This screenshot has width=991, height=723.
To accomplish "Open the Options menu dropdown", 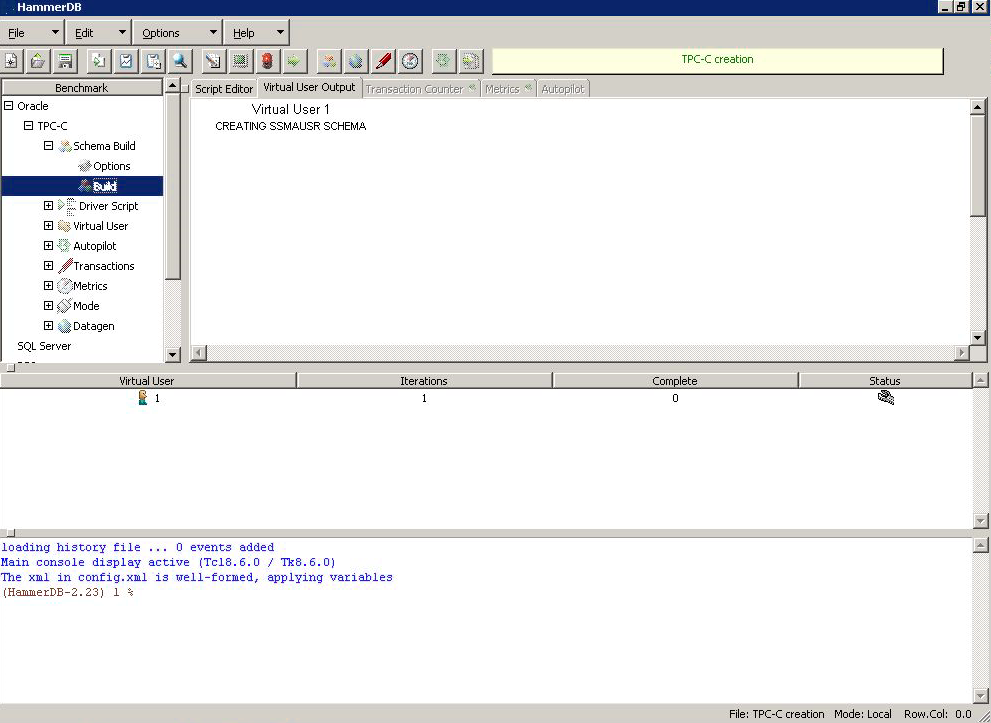I will [175, 33].
